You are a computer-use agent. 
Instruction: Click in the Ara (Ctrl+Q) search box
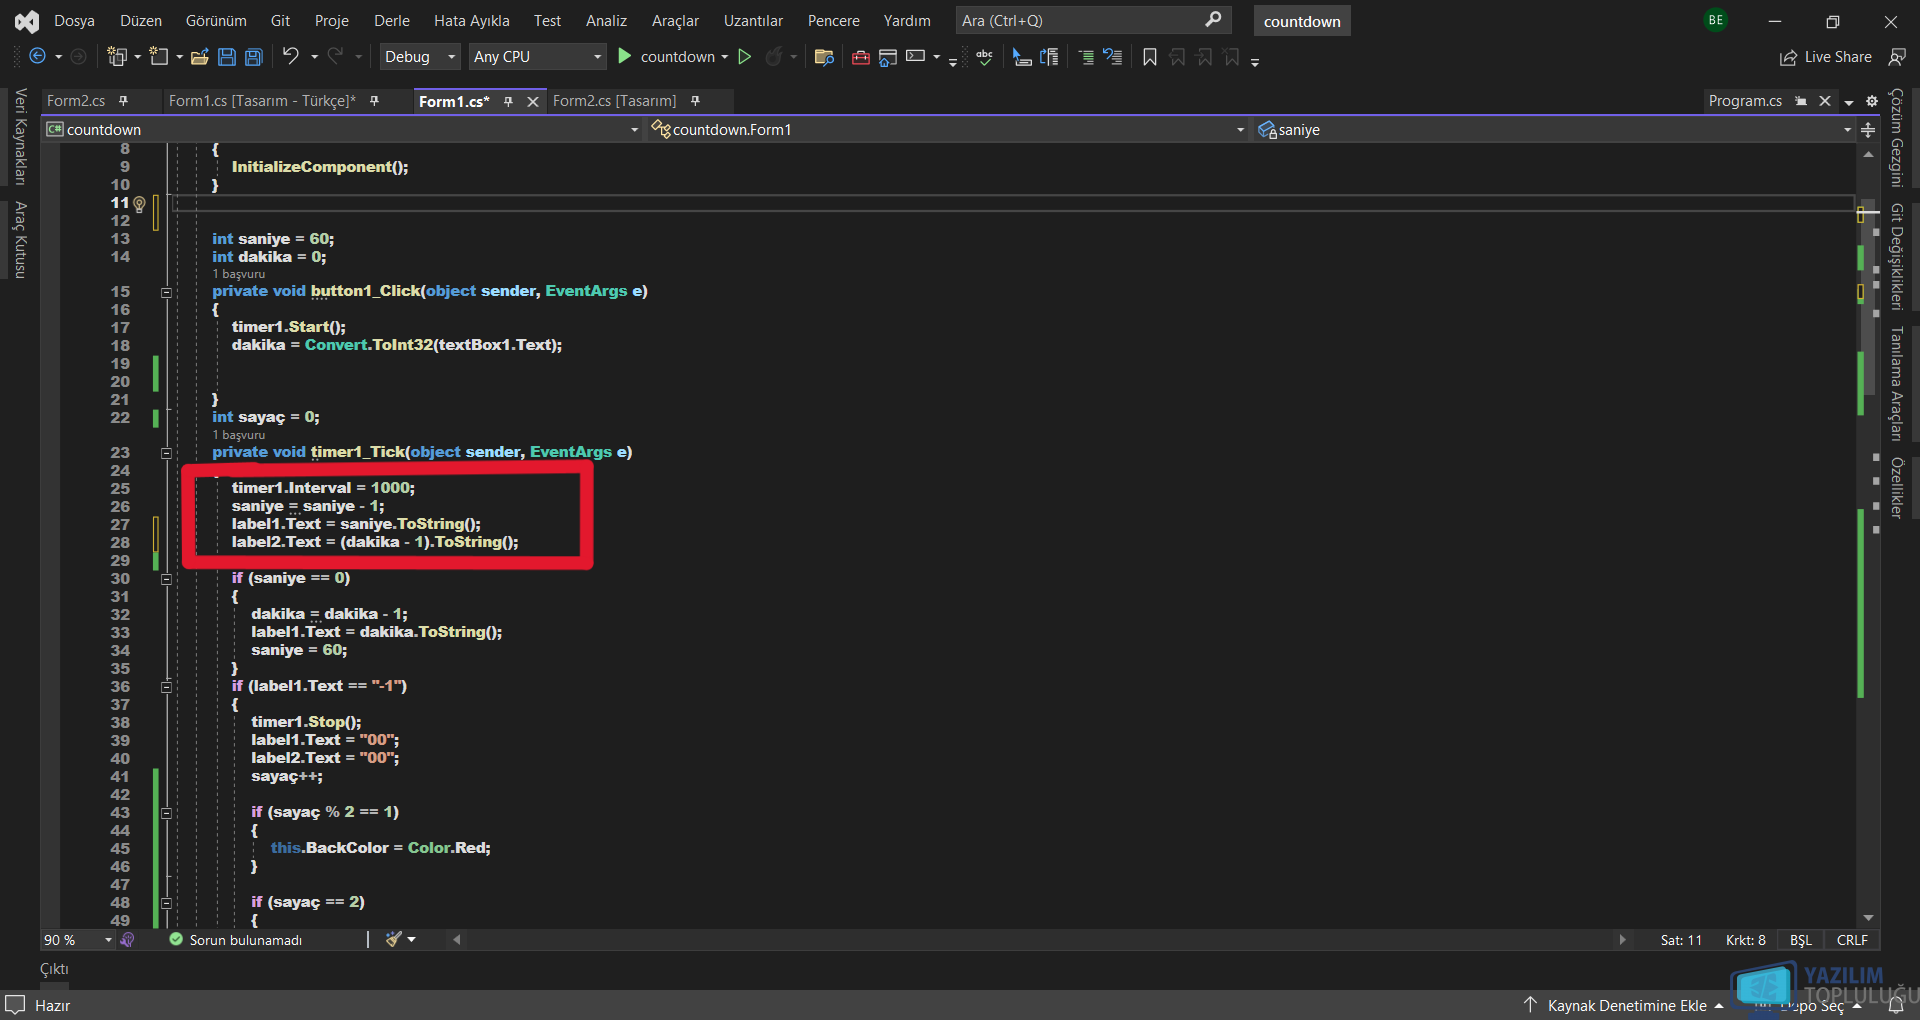coord(1092,20)
